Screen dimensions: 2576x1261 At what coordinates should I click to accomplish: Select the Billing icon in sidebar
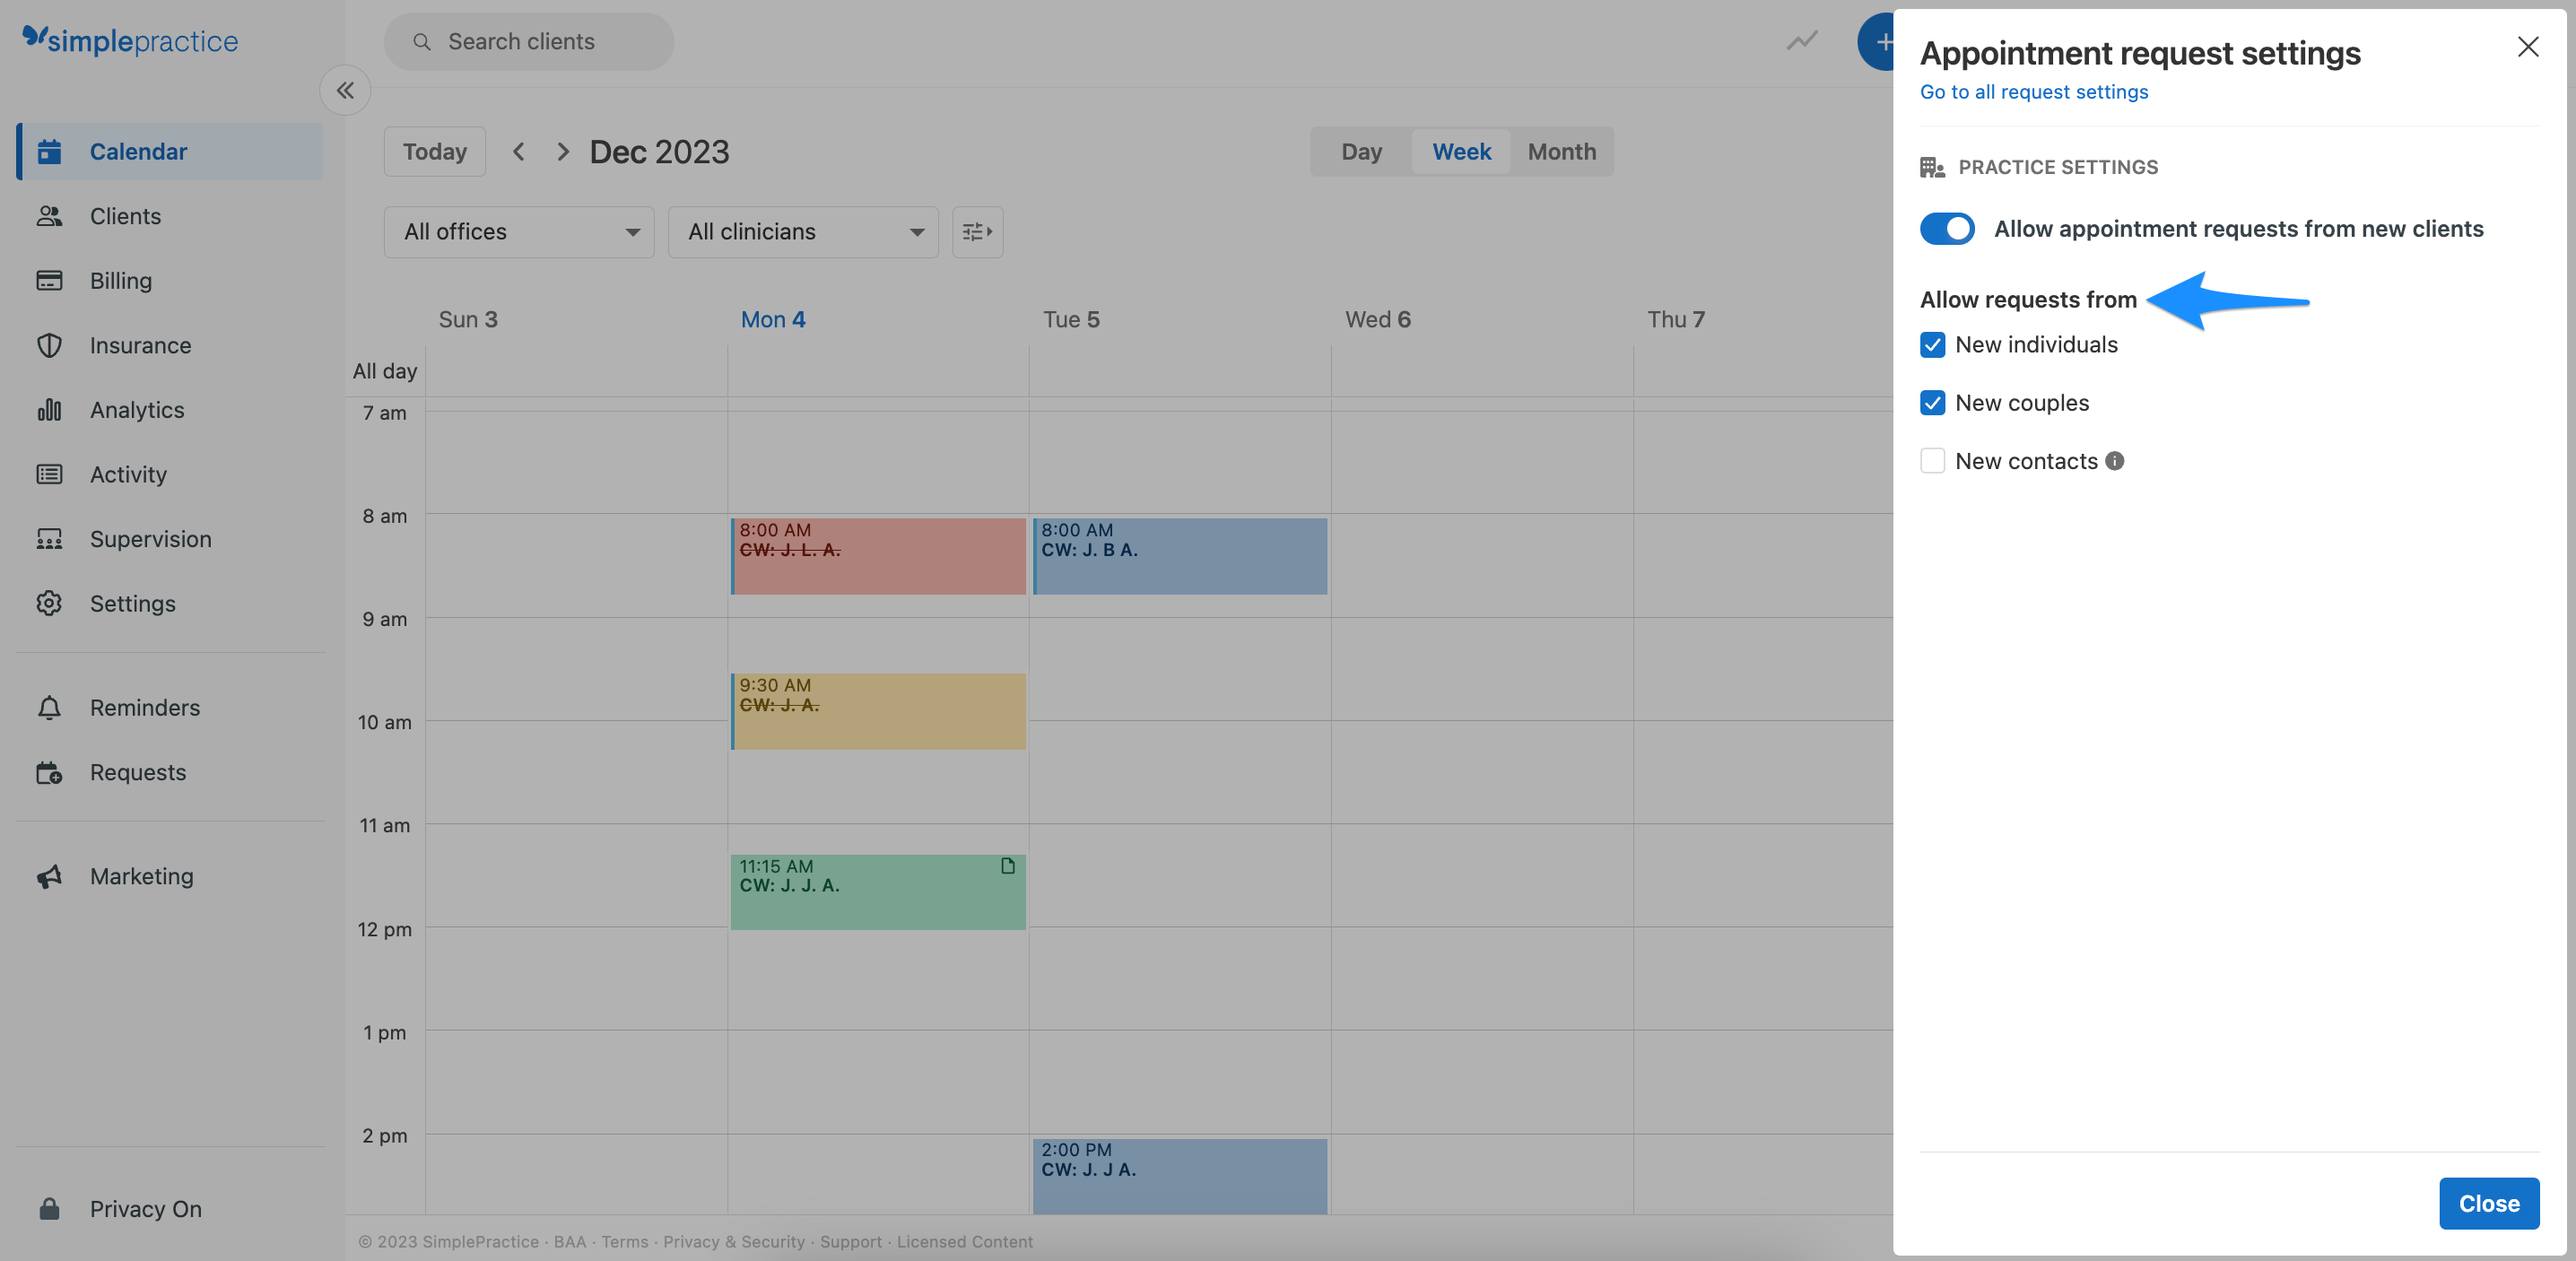click(49, 280)
